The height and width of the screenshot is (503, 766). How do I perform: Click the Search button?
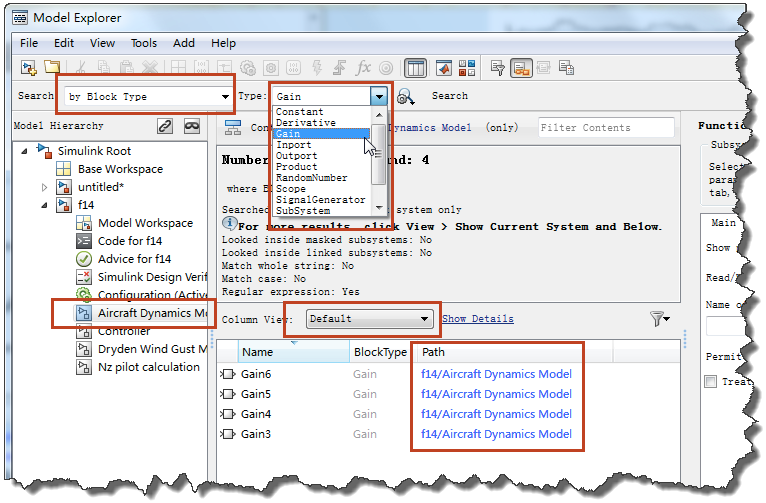tap(449, 96)
